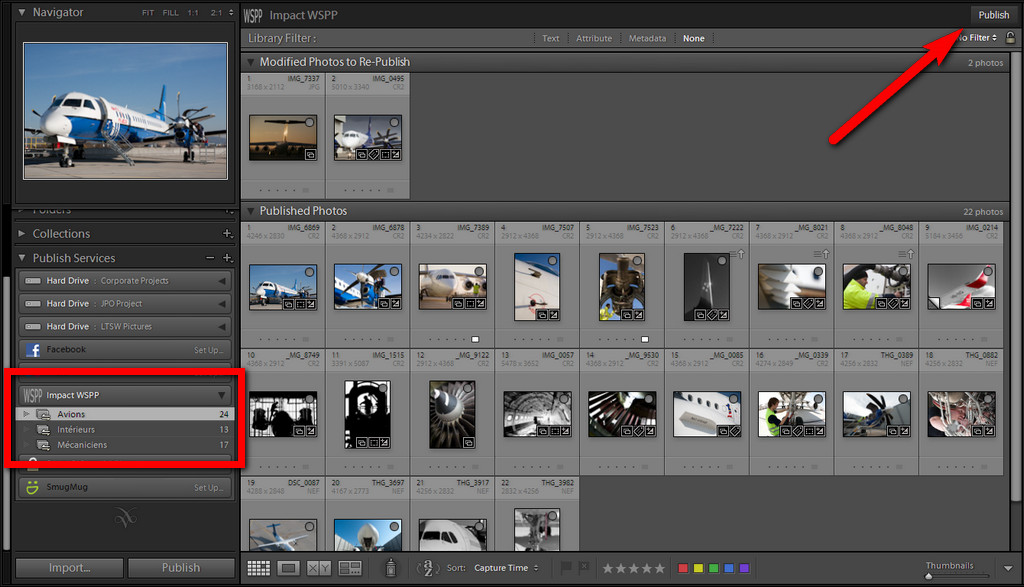The height and width of the screenshot is (587, 1024).
Task: Set the Navigator zoom to FIT
Action: [x=148, y=12]
